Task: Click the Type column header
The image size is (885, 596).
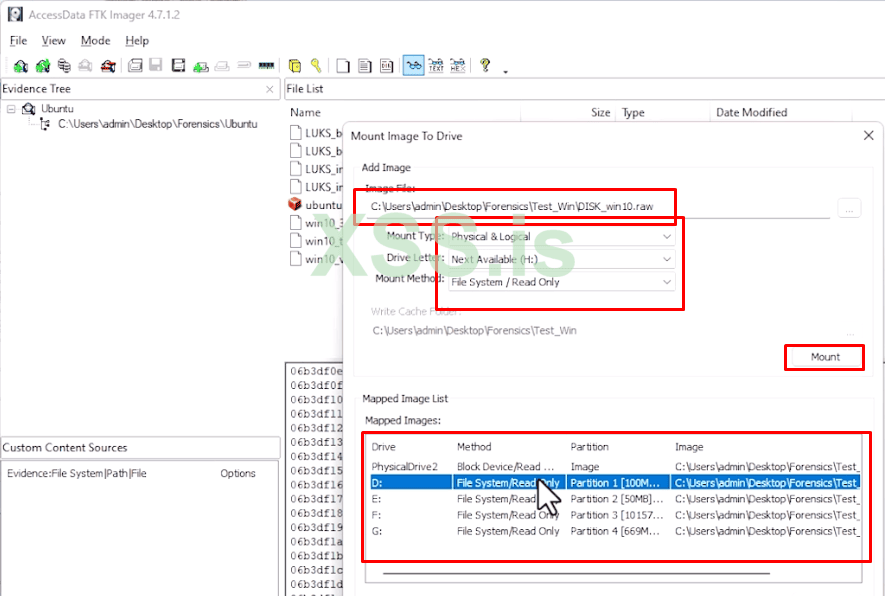Action: pos(633,112)
